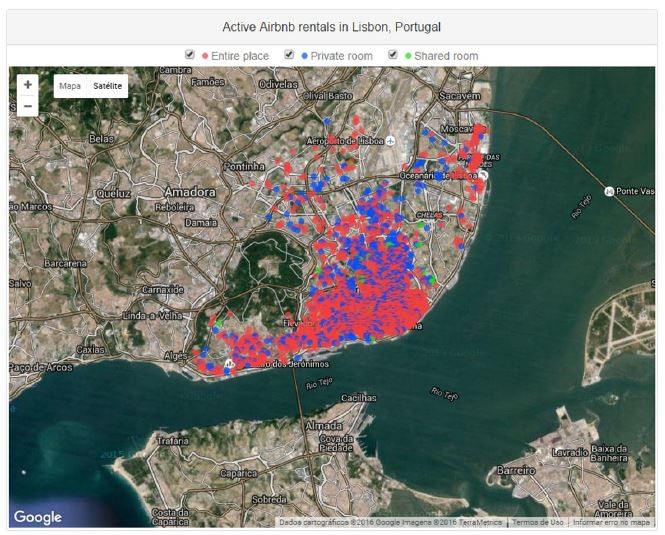665x535 pixels.
Task: Click the Damaia map label
Action: pyautogui.click(x=201, y=222)
